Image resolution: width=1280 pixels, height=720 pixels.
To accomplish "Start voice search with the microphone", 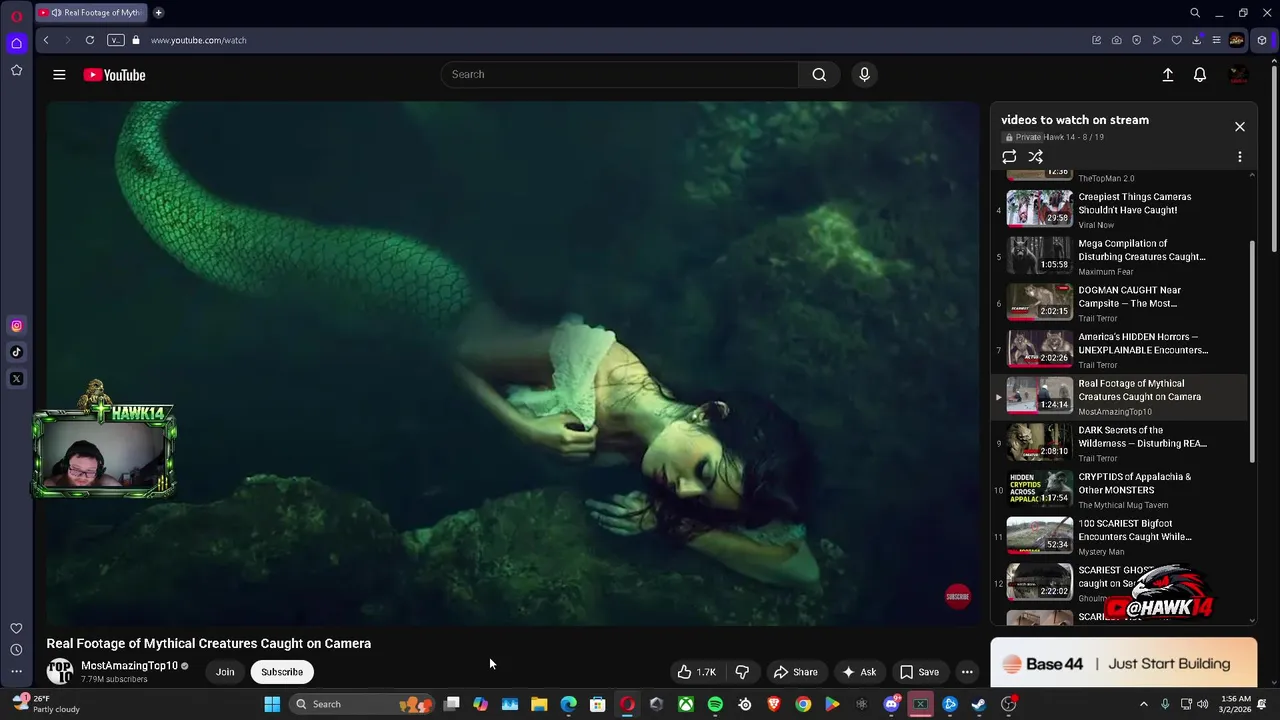I will click(x=865, y=74).
